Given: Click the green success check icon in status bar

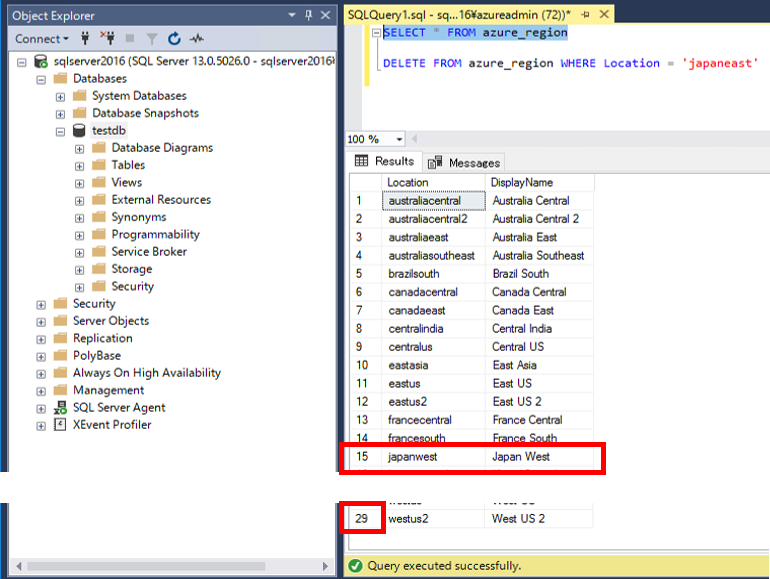Looking at the screenshot, I should (355, 566).
